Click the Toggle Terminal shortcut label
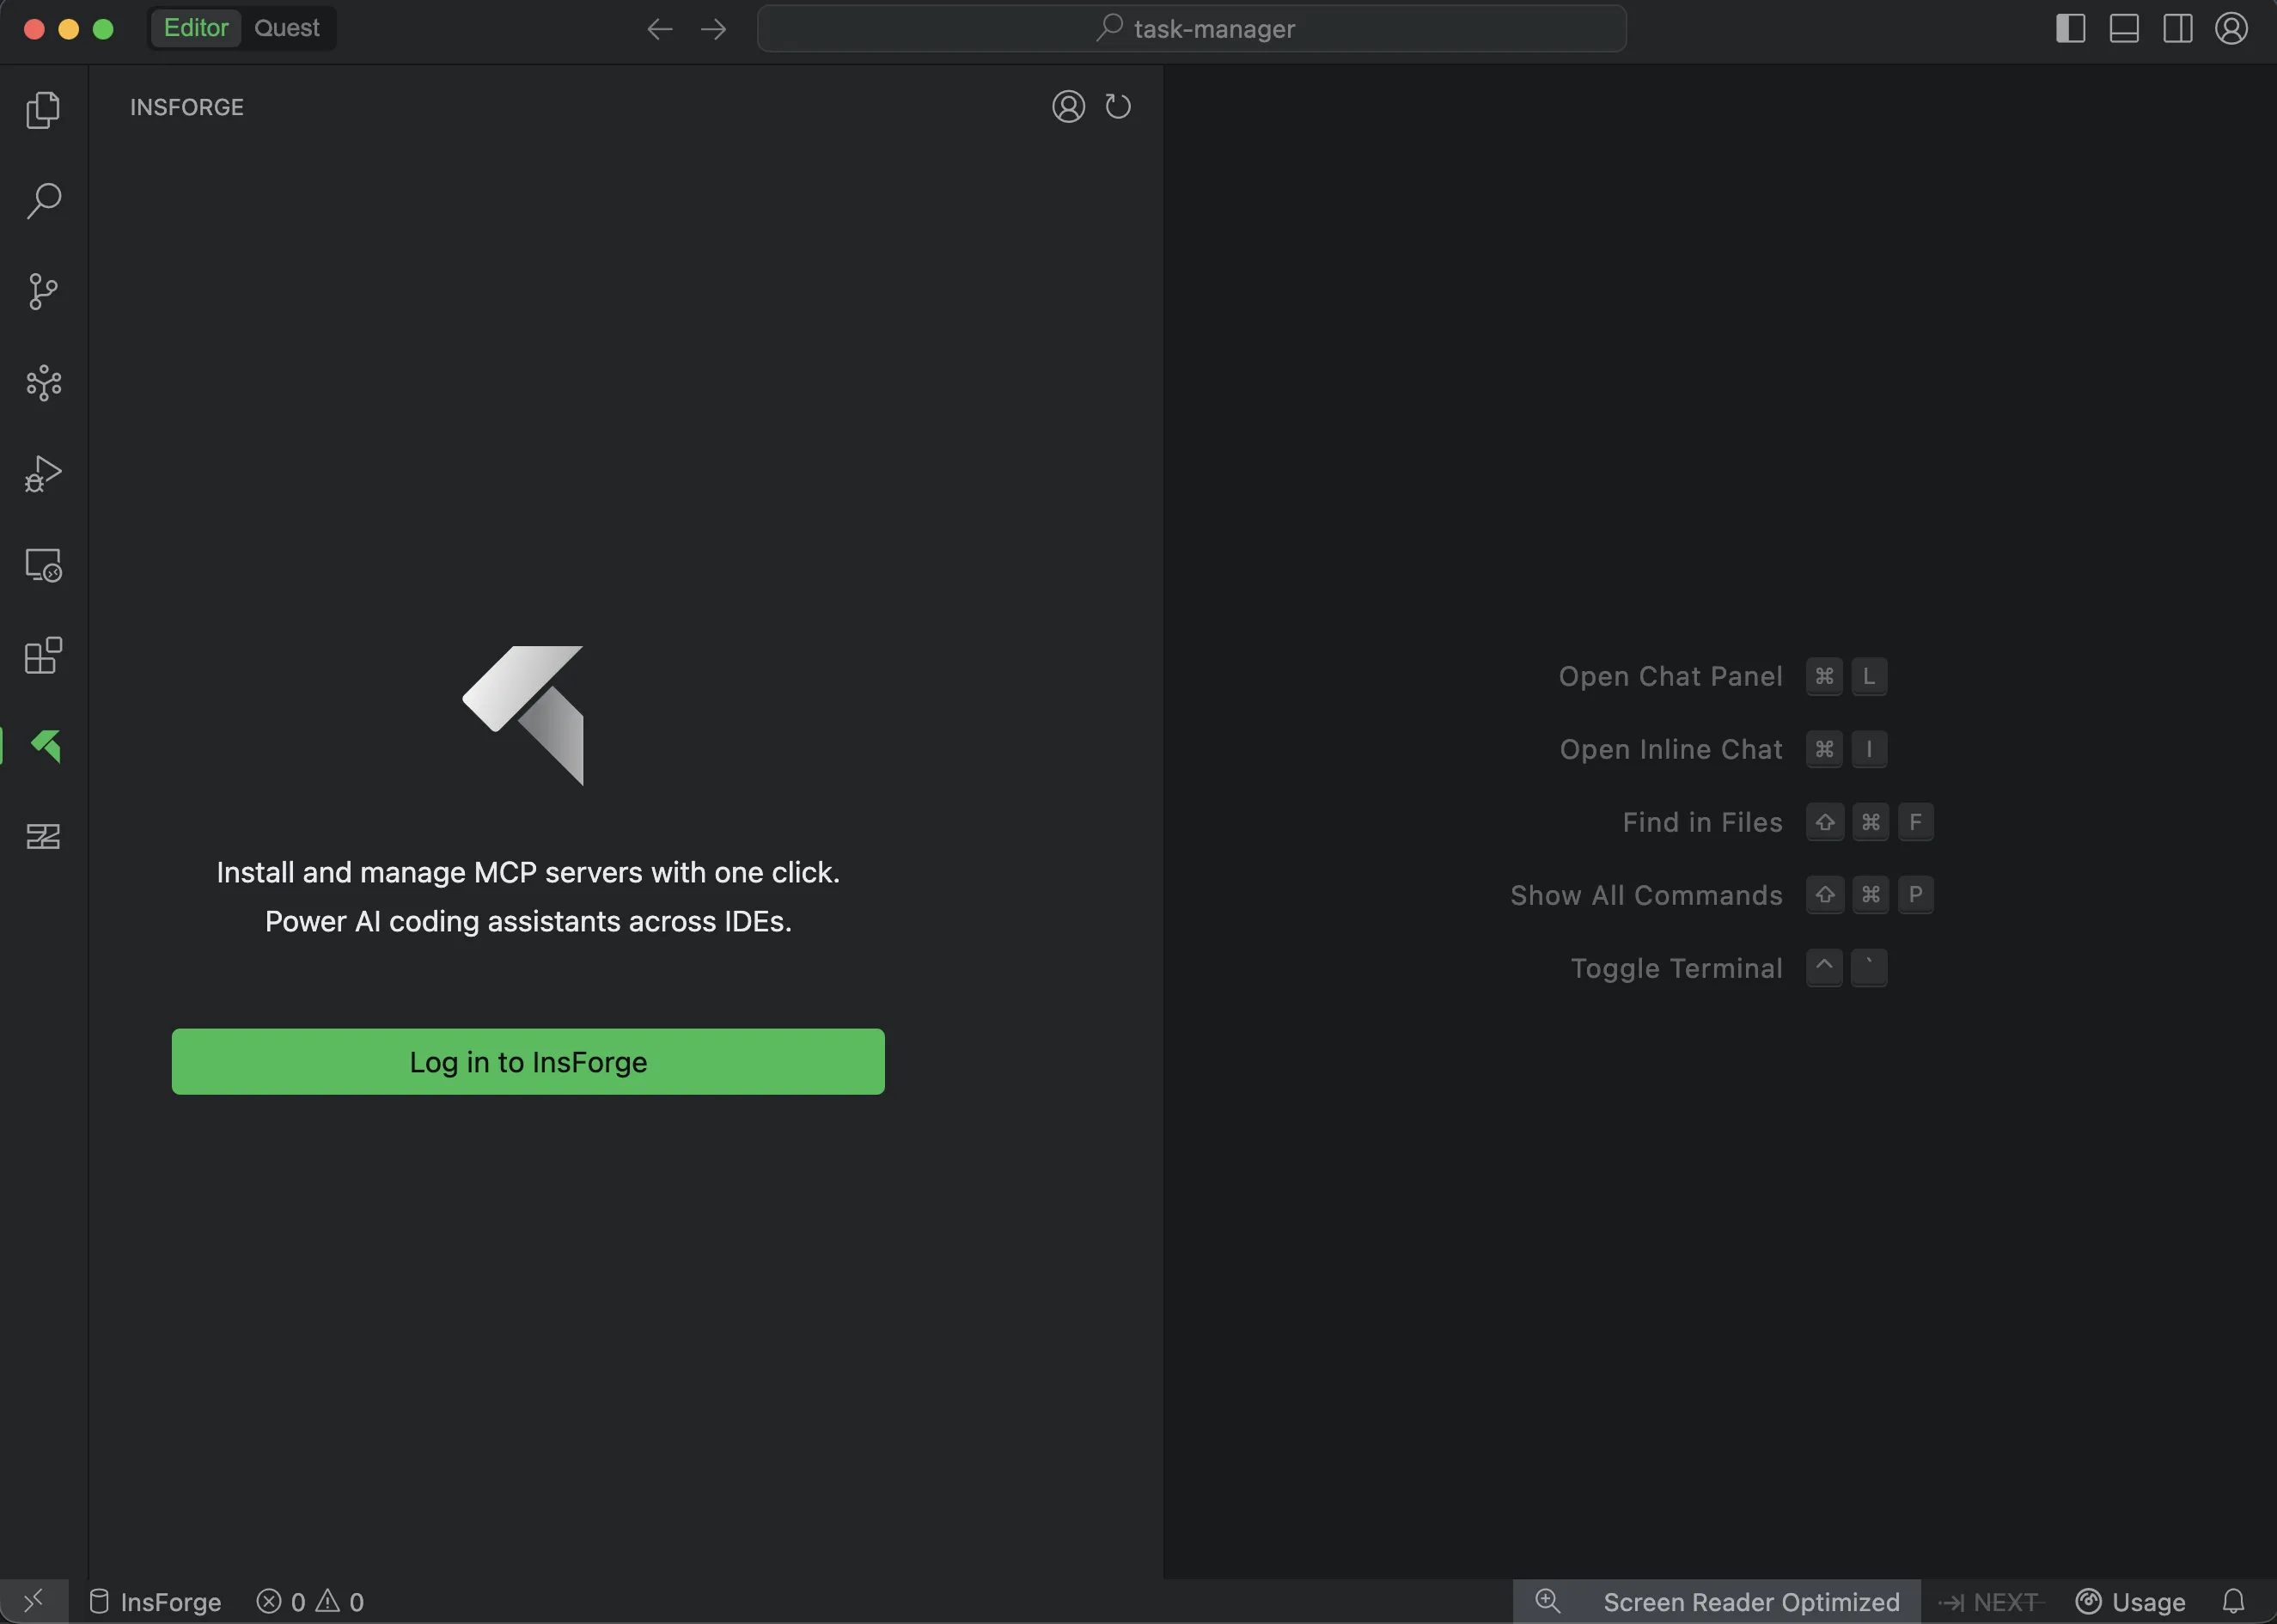This screenshot has width=2277, height=1624. pos(1676,969)
